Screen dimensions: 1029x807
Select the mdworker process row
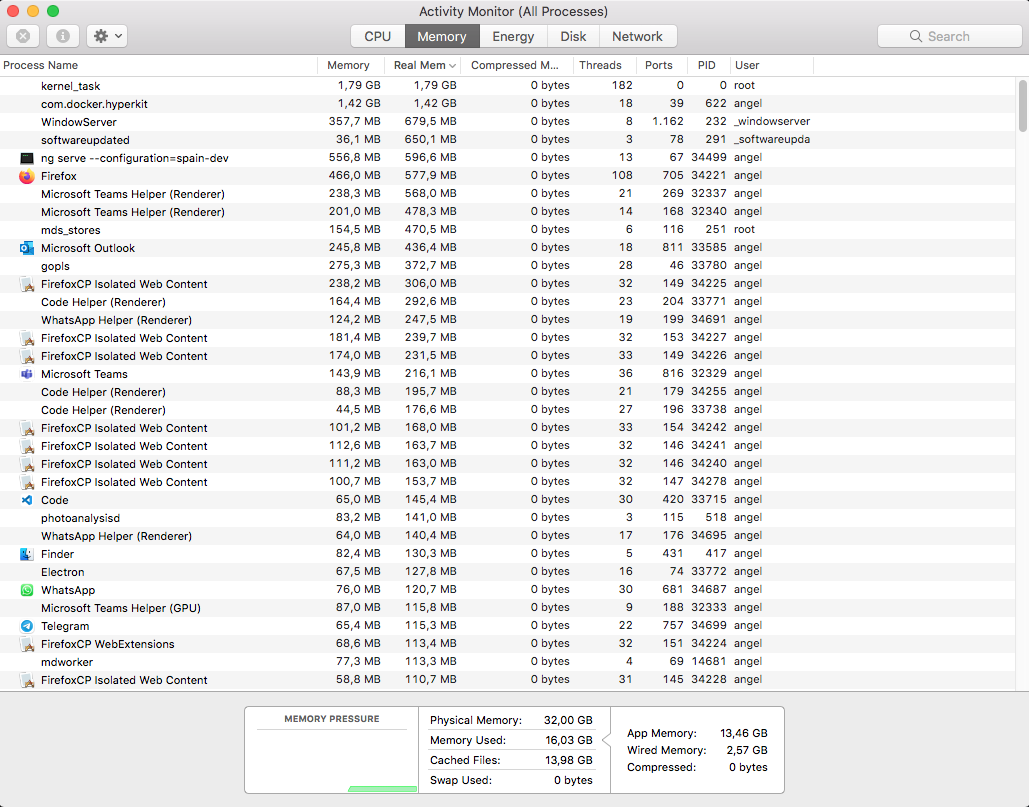coord(509,661)
